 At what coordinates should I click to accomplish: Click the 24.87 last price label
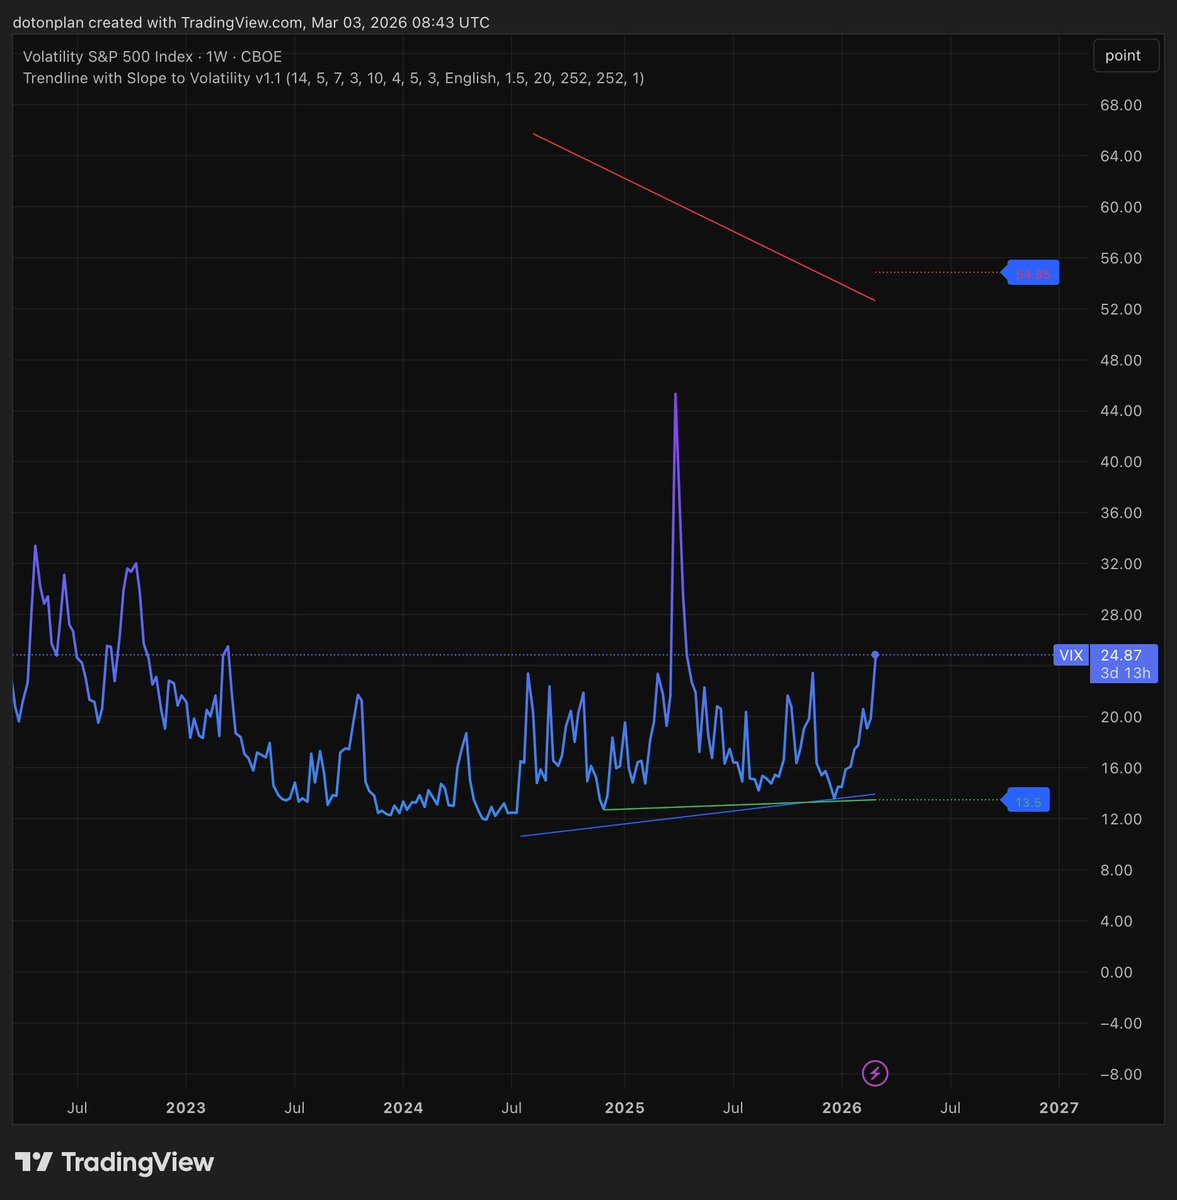[1121, 656]
